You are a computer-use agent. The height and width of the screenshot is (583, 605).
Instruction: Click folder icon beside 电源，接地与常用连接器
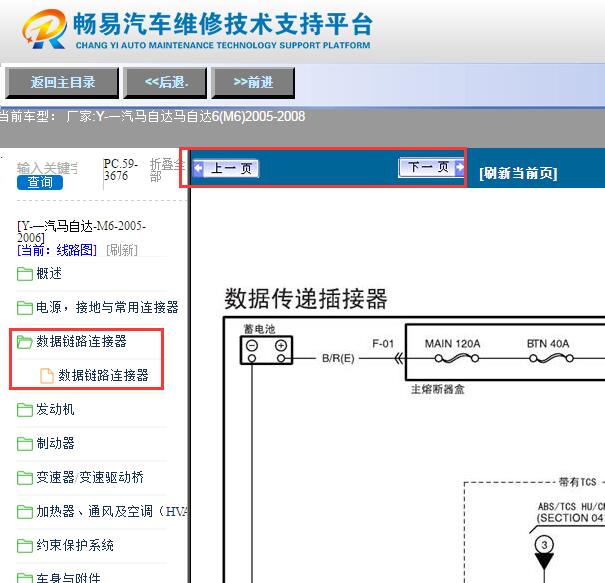(25, 308)
